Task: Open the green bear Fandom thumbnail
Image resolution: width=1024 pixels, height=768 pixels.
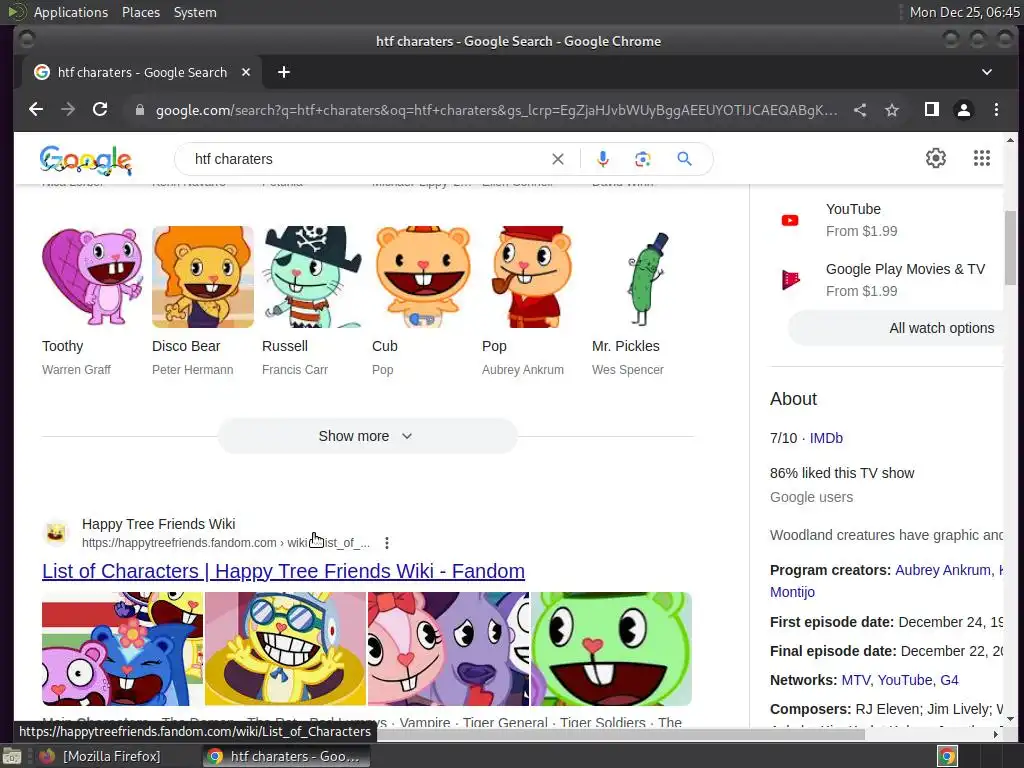Action: [611, 648]
